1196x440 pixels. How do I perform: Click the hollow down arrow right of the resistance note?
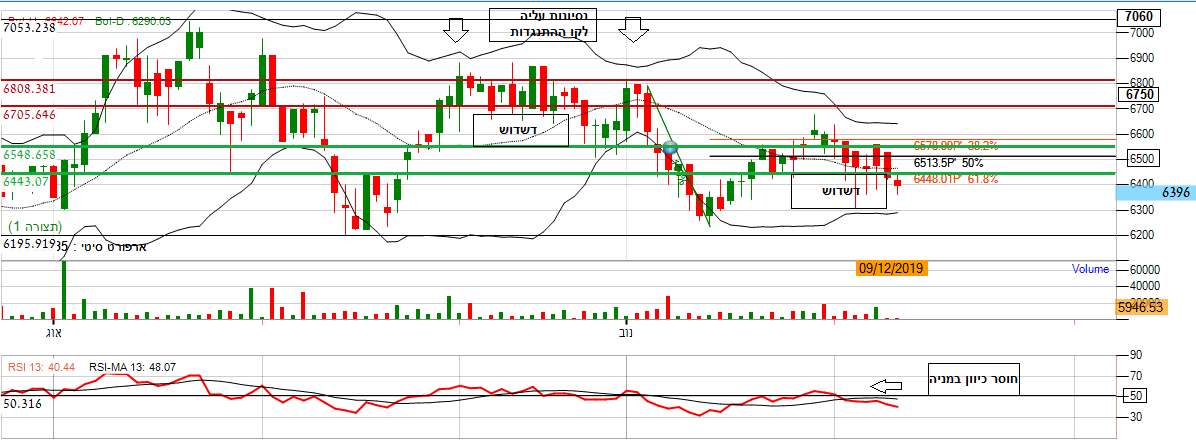(630, 30)
